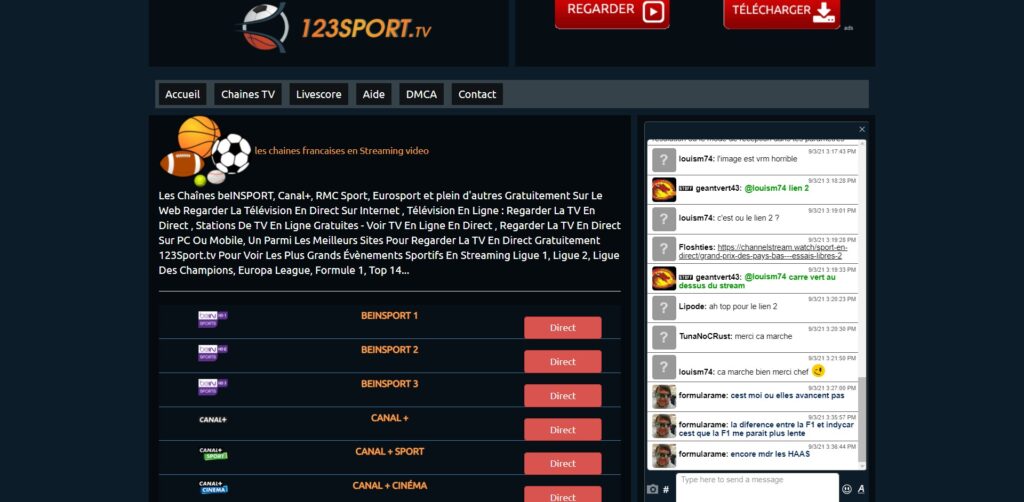Click the hashtag icon in chat
The height and width of the screenshot is (502, 1024).
click(665, 489)
